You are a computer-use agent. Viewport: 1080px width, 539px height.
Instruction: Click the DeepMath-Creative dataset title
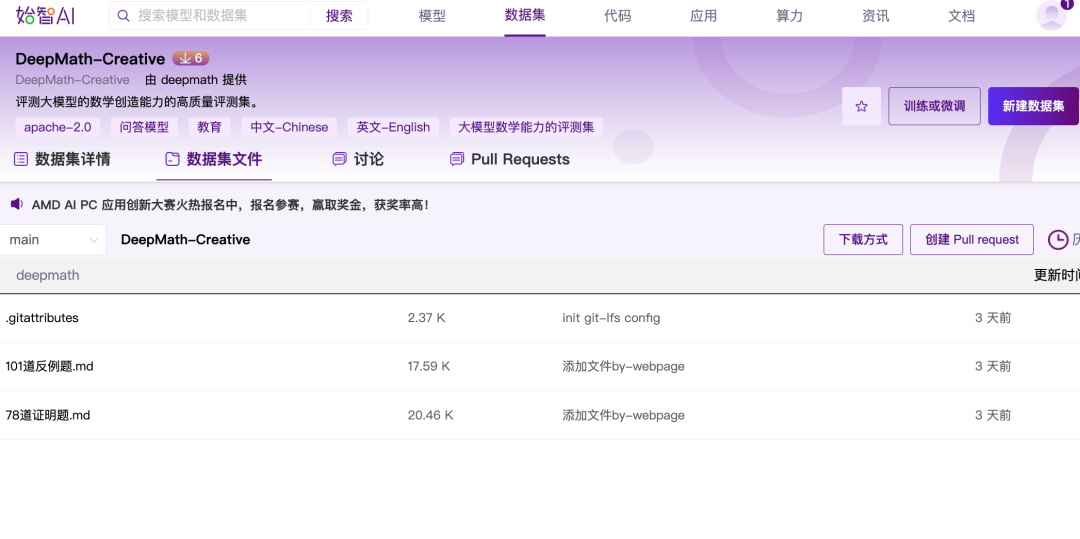click(90, 59)
